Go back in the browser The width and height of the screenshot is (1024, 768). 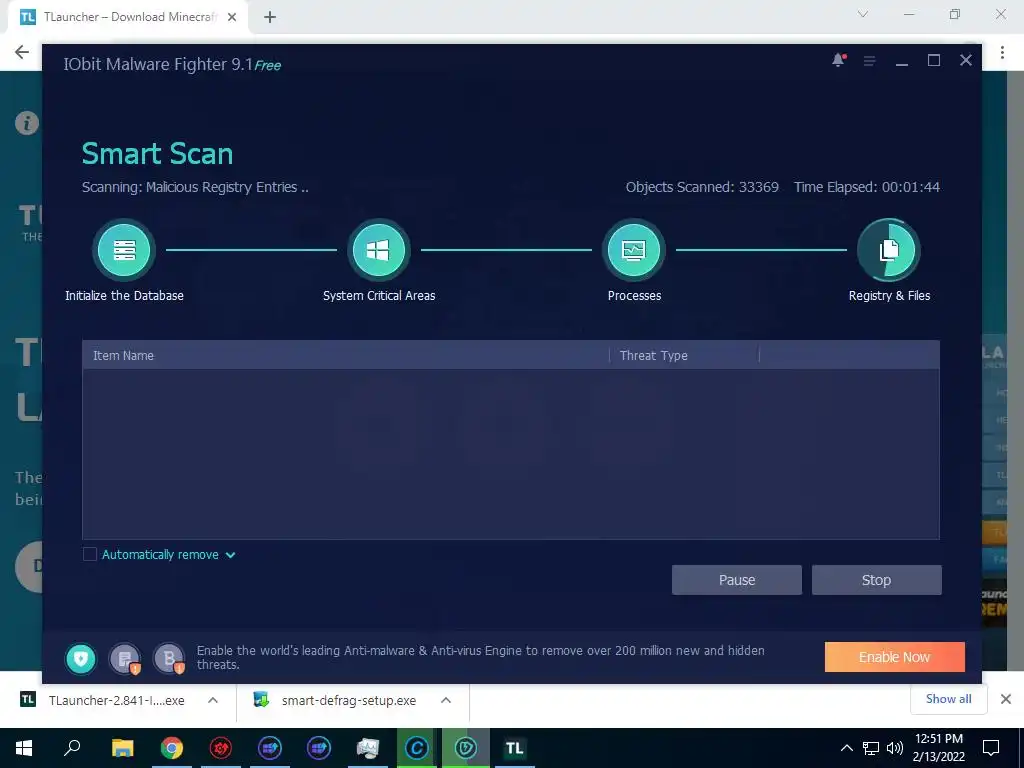[22, 52]
